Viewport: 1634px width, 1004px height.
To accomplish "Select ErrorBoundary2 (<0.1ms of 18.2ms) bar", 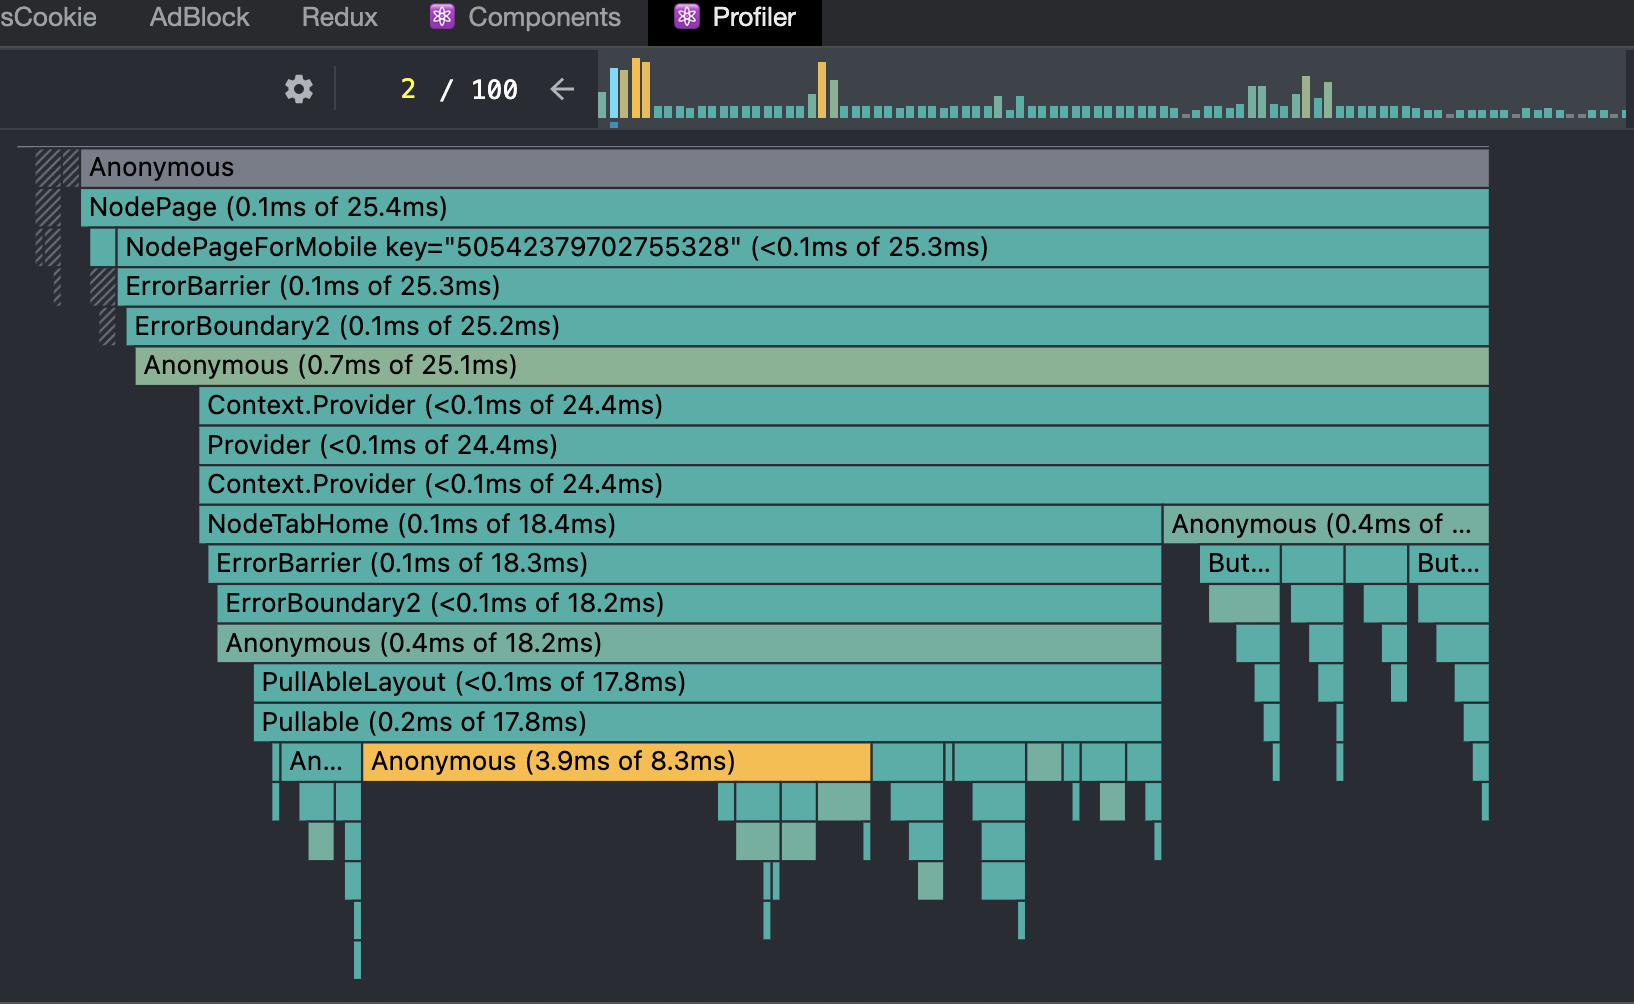I will [689, 603].
